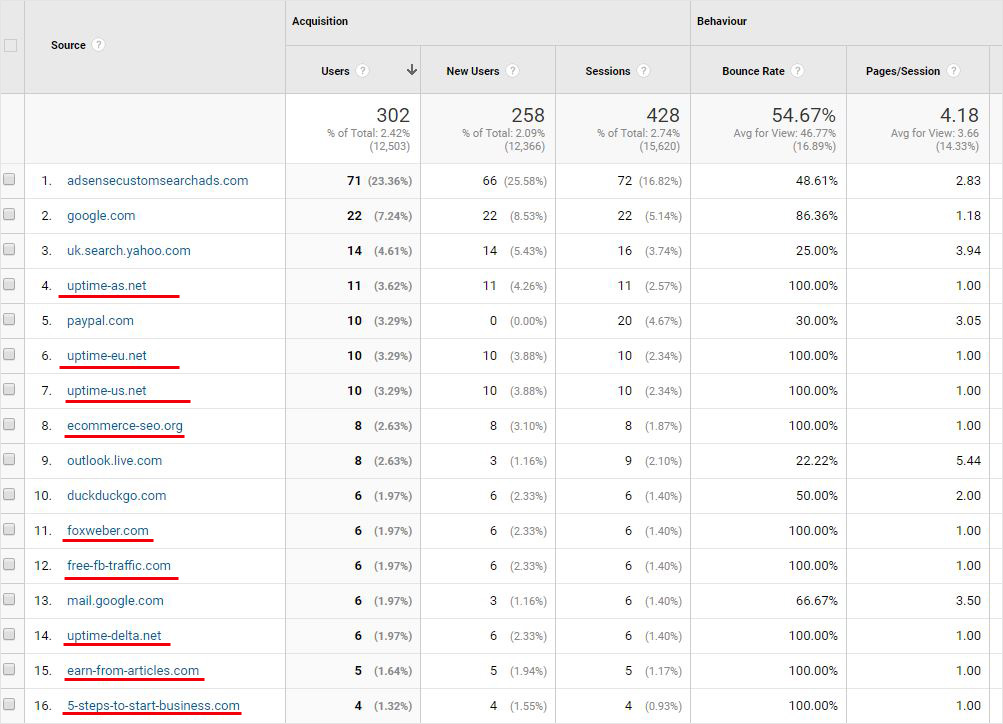The width and height of the screenshot is (1003, 724).
Task: Sort by the Sessions column header
Action: pos(608,71)
